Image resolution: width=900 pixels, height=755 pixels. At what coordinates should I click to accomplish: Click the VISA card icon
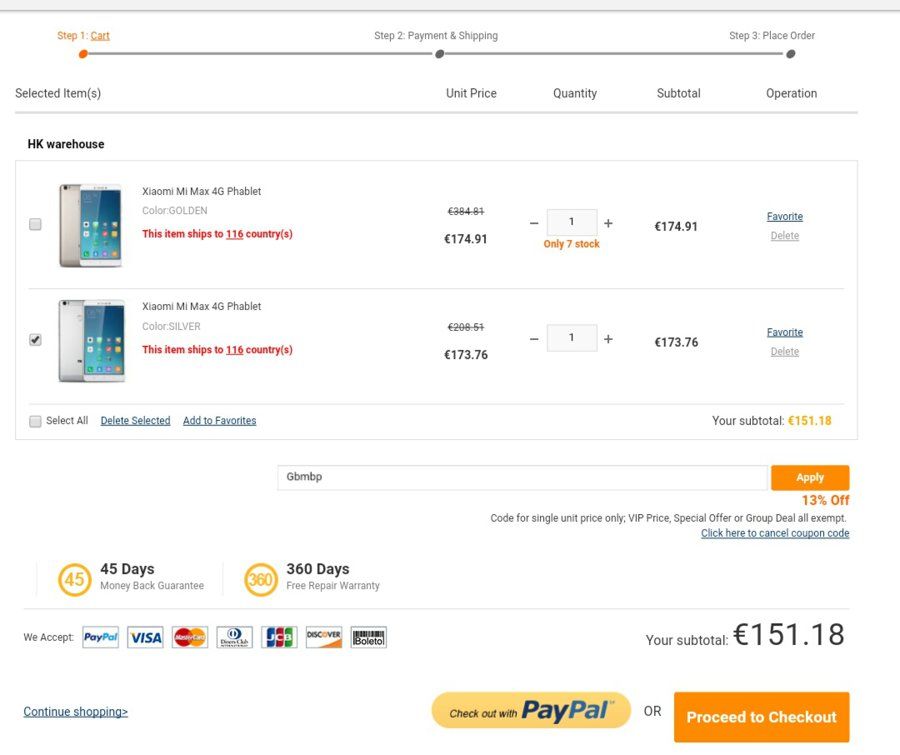pos(145,637)
